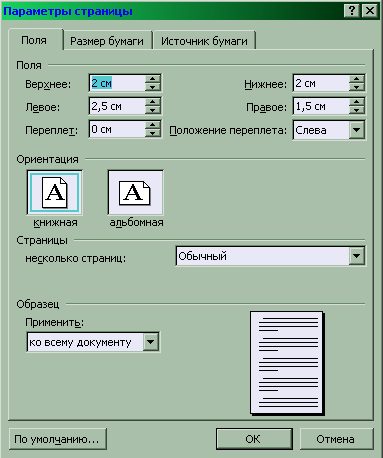The width and height of the screenshot is (383, 458).
Task: Click the Правое label
Action: (266, 107)
